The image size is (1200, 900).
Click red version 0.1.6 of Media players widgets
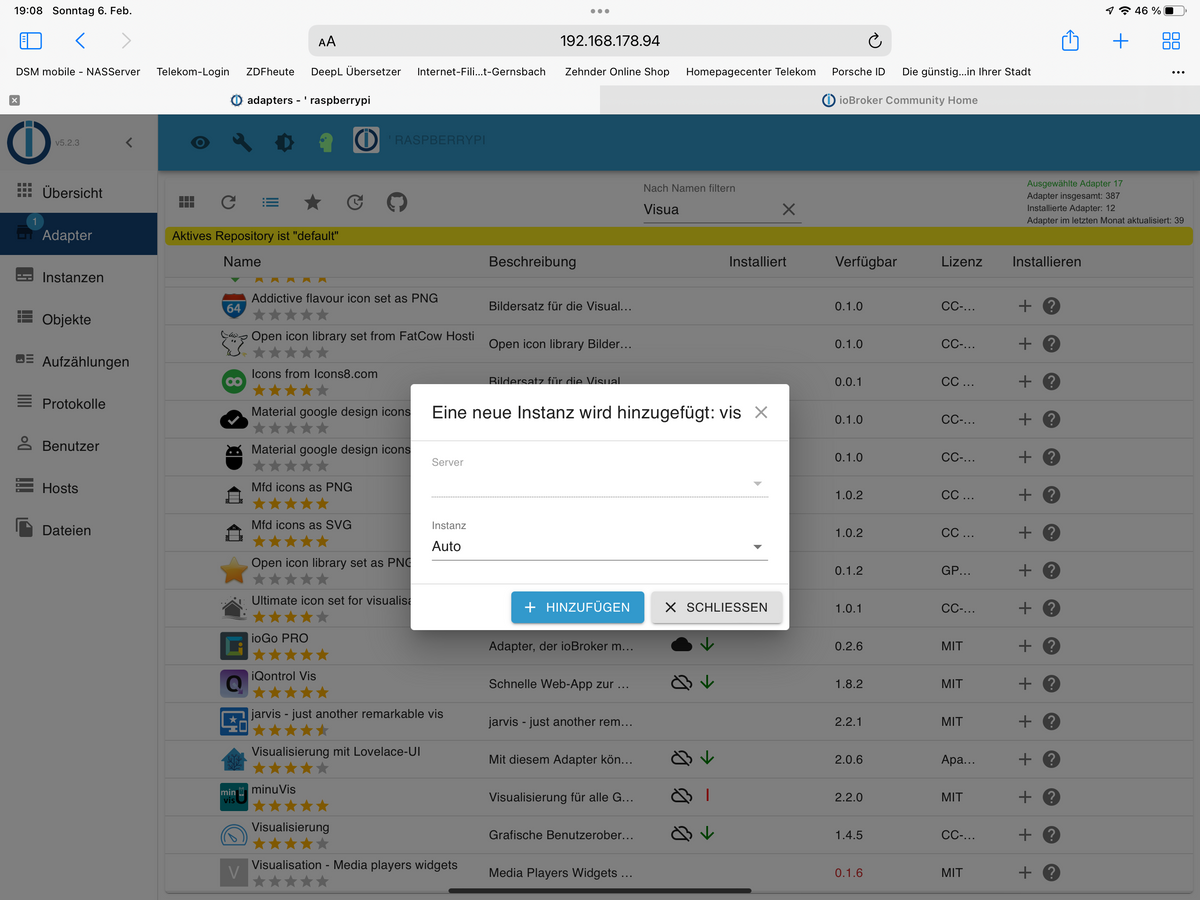pos(849,873)
